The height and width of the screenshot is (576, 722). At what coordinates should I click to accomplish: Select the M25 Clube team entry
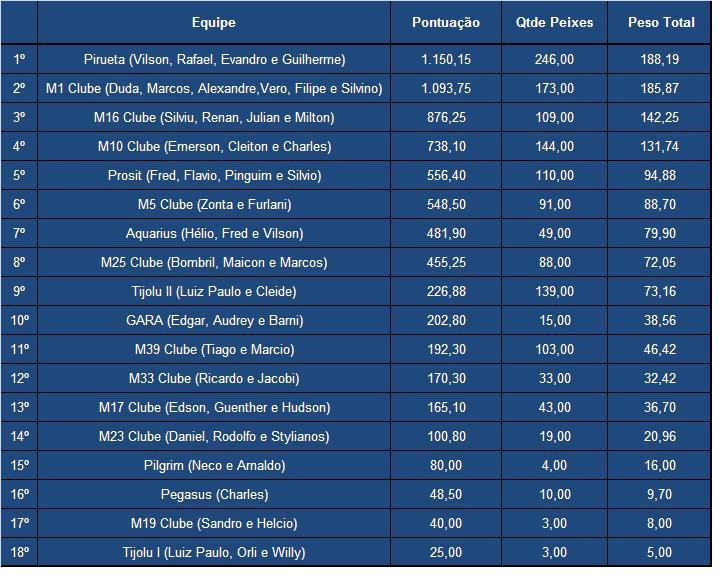pos(214,263)
